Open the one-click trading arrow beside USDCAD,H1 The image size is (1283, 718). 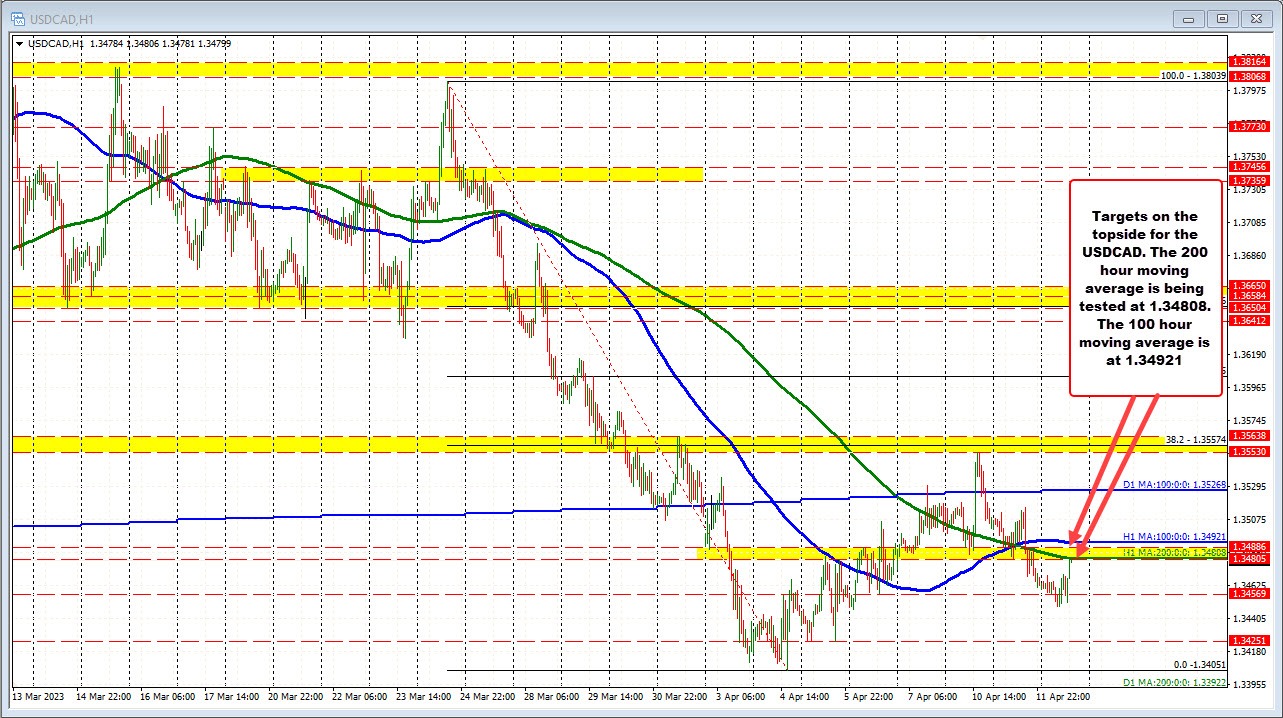pyautogui.click(x=20, y=43)
